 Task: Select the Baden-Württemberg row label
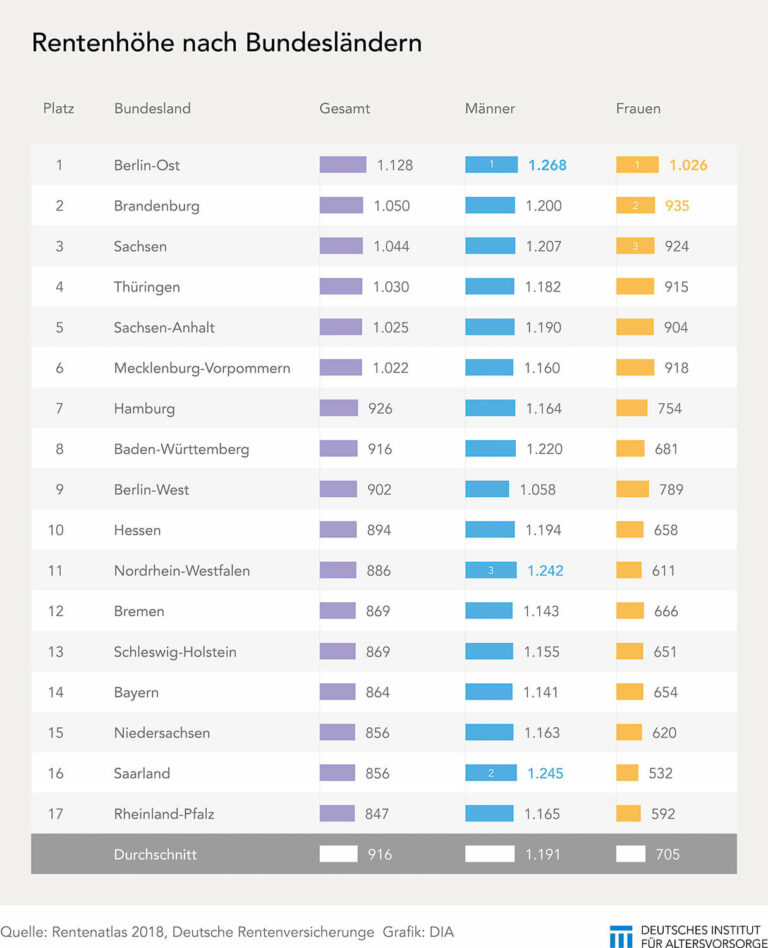pyautogui.click(x=181, y=449)
